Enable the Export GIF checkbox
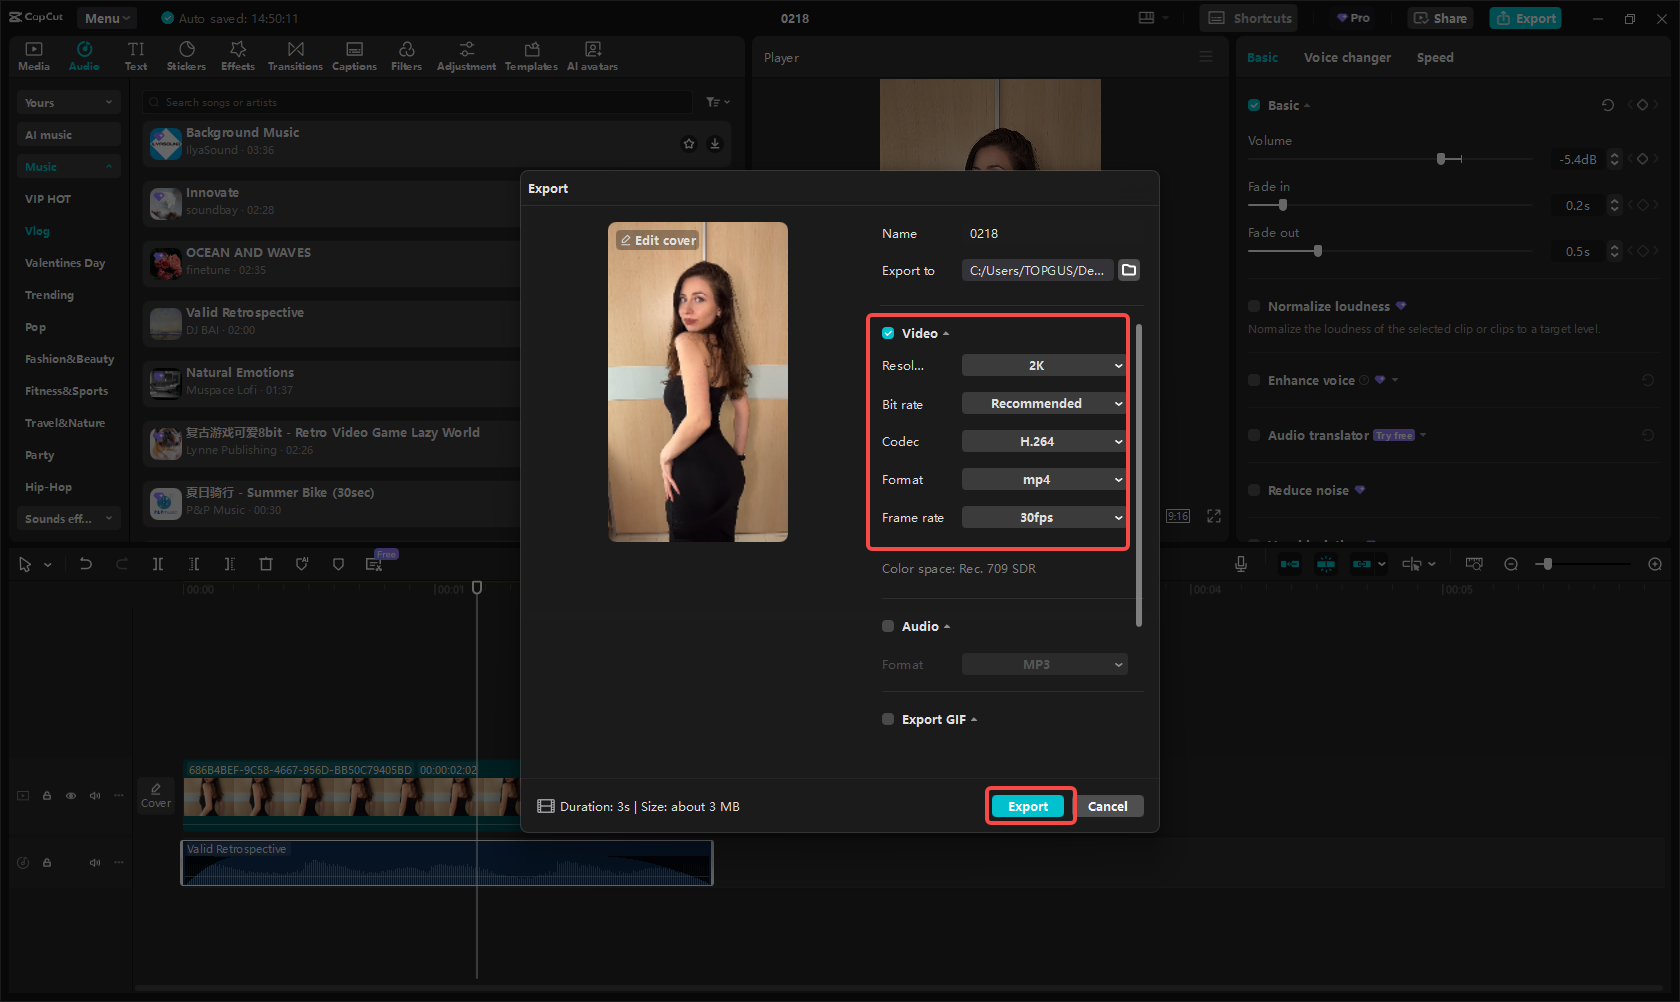1680x1002 pixels. [888, 719]
